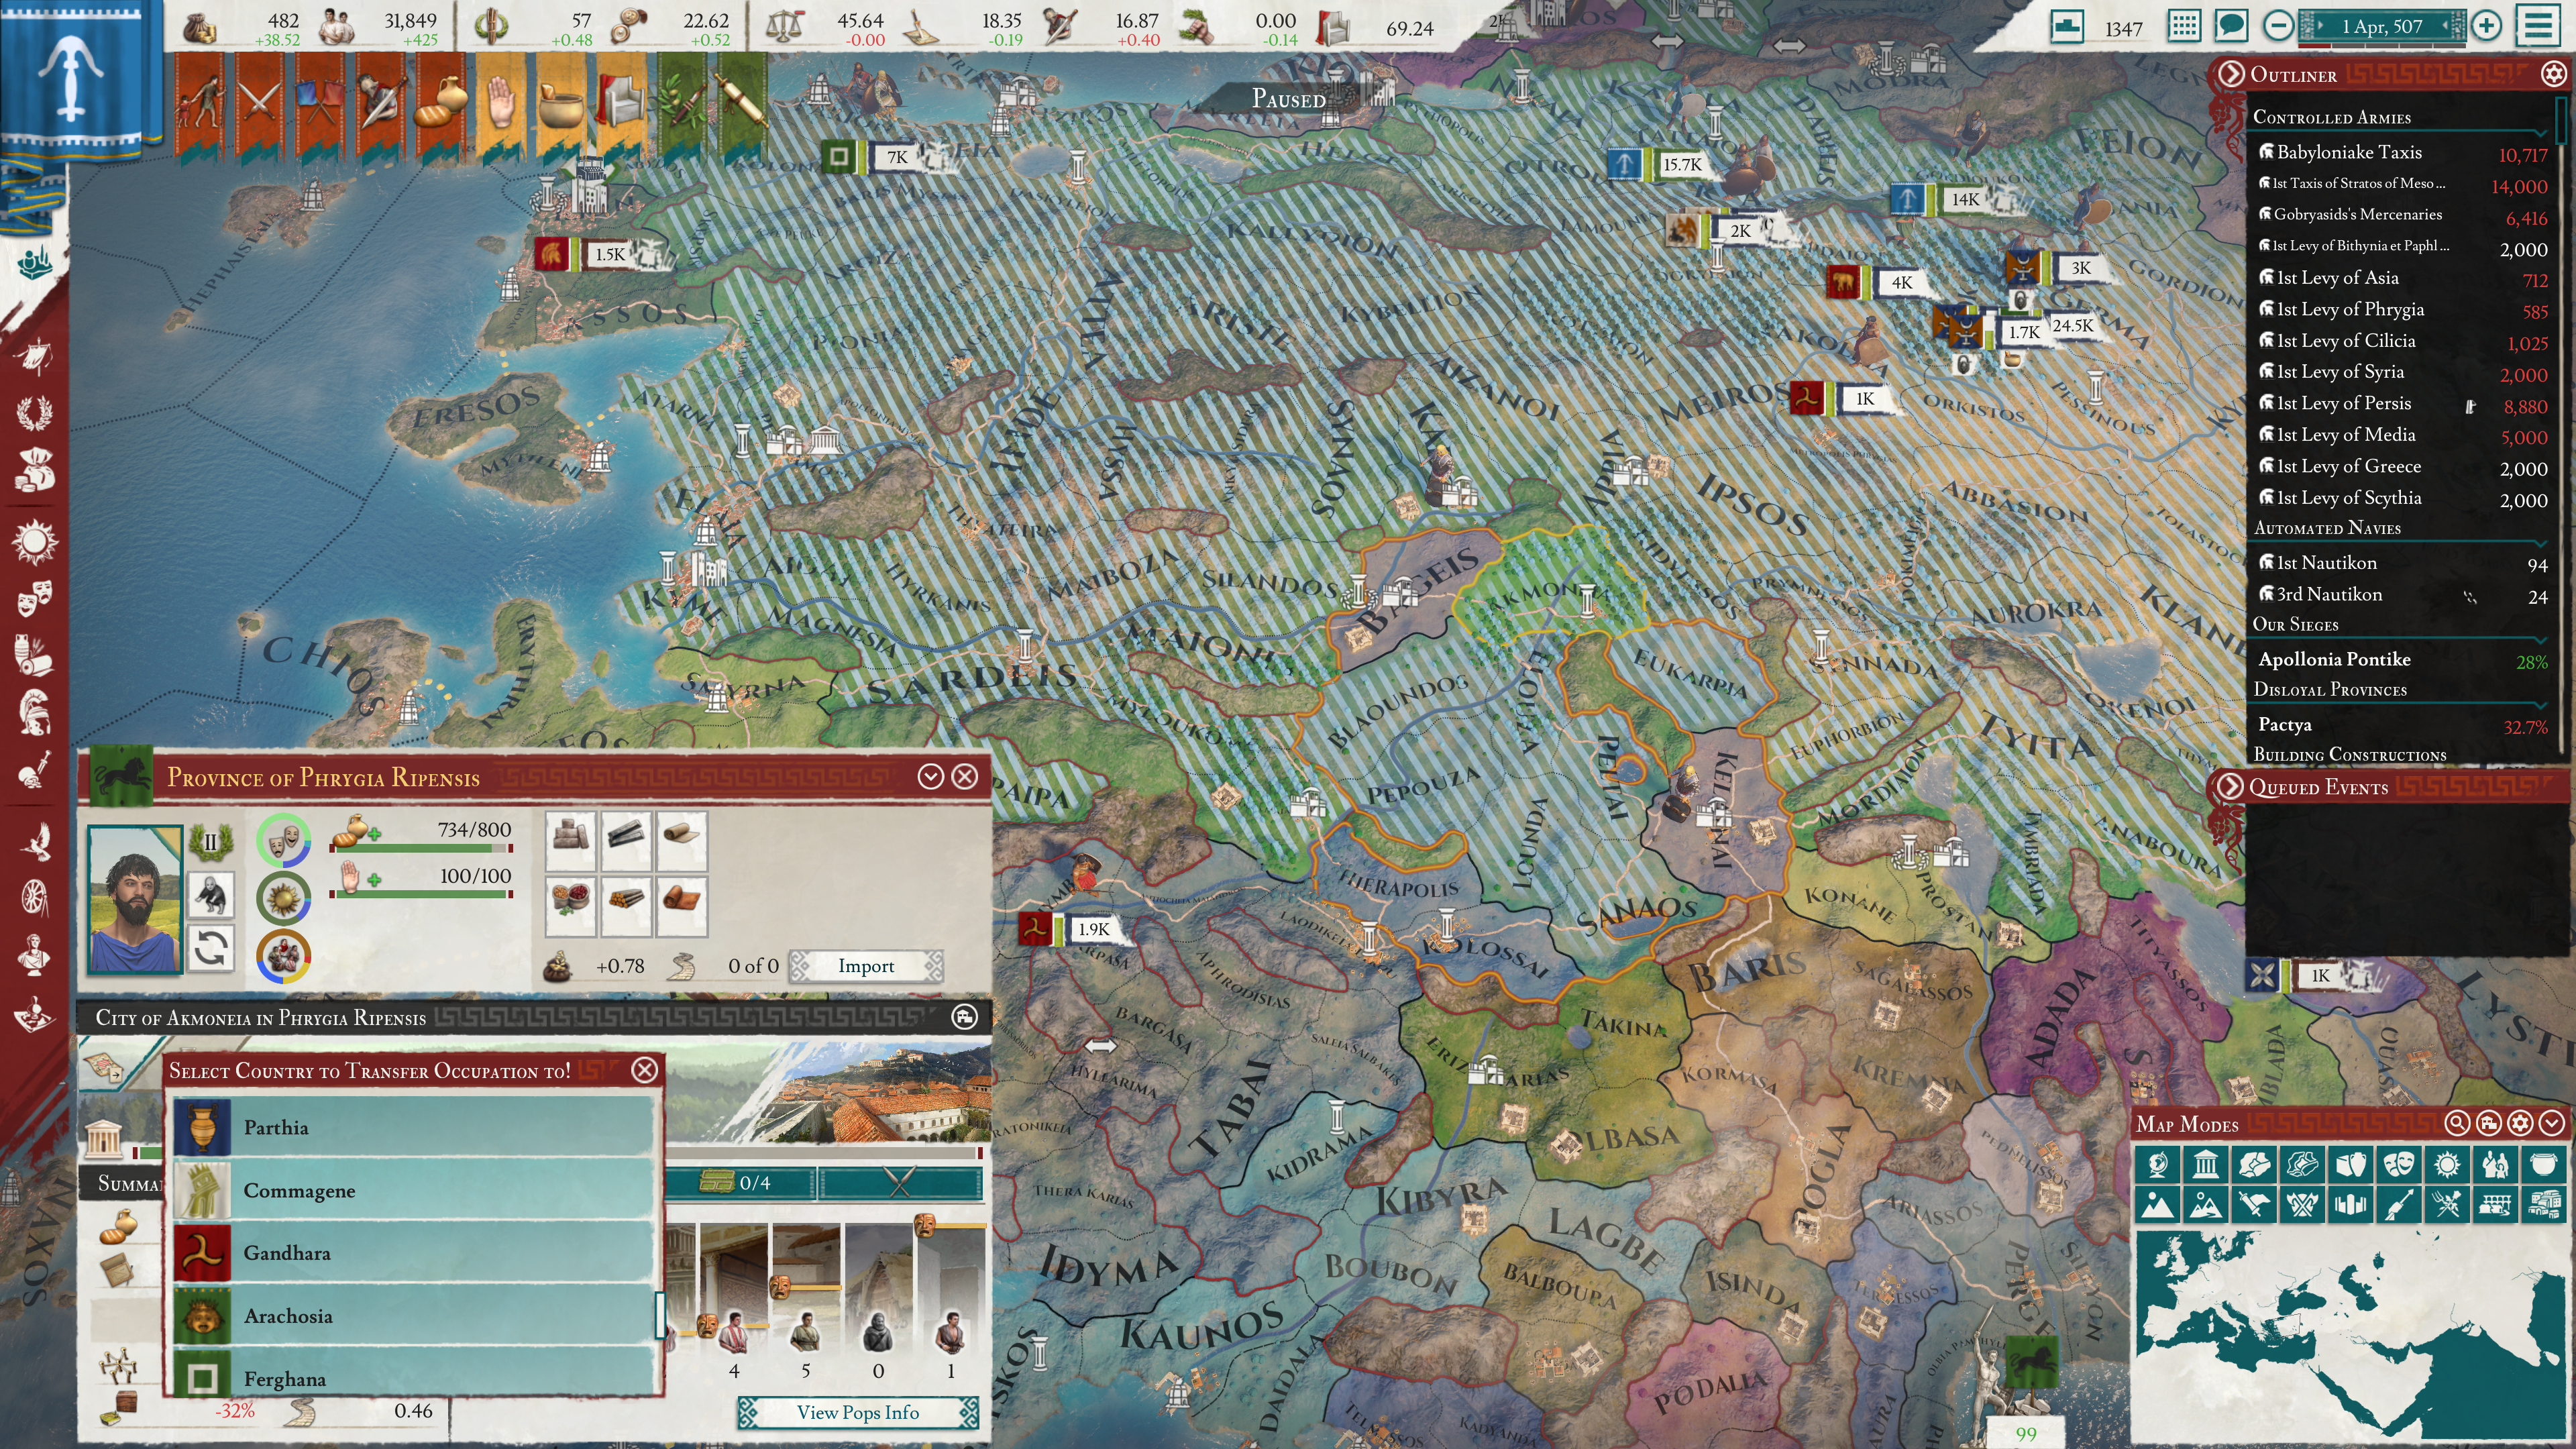The width and height of the screenshot is (2576, 1449).
Task: Click View Pops Info button
Action: [858, 1412]
